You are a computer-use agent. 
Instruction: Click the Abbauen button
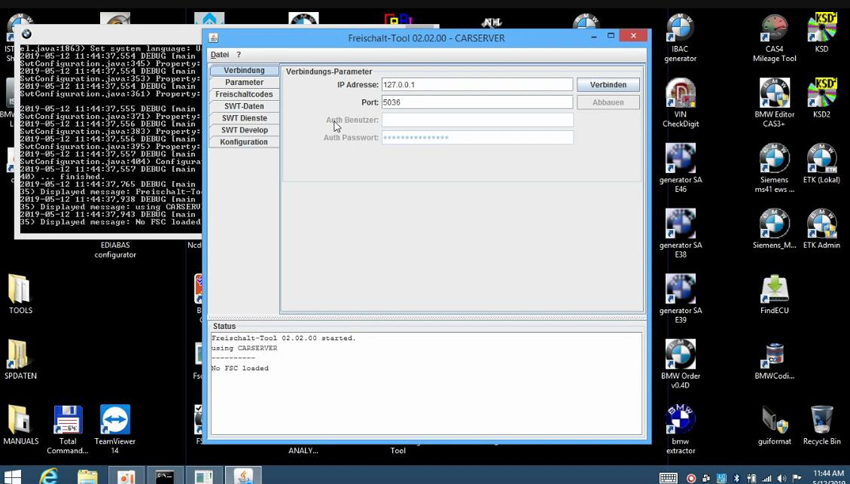[x=608, y=102]
